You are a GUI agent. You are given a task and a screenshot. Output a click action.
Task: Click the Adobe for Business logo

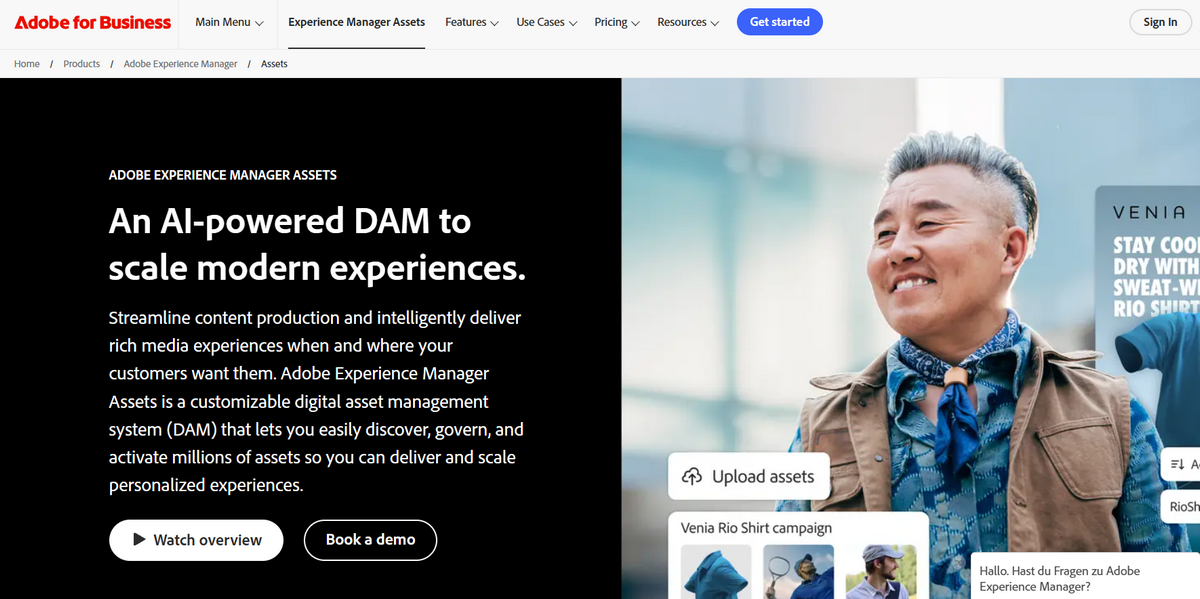[92, 22]
